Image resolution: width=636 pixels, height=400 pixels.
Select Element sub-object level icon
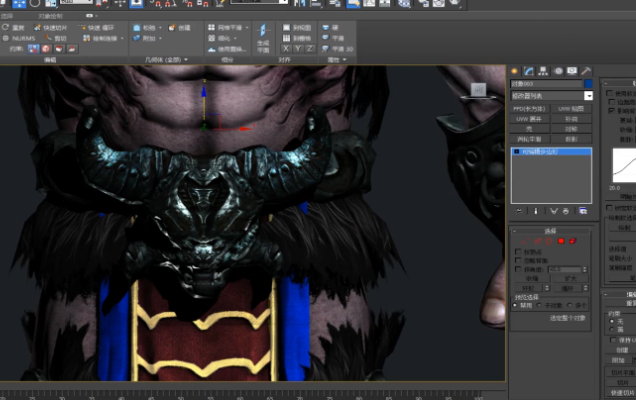[575, 241]
